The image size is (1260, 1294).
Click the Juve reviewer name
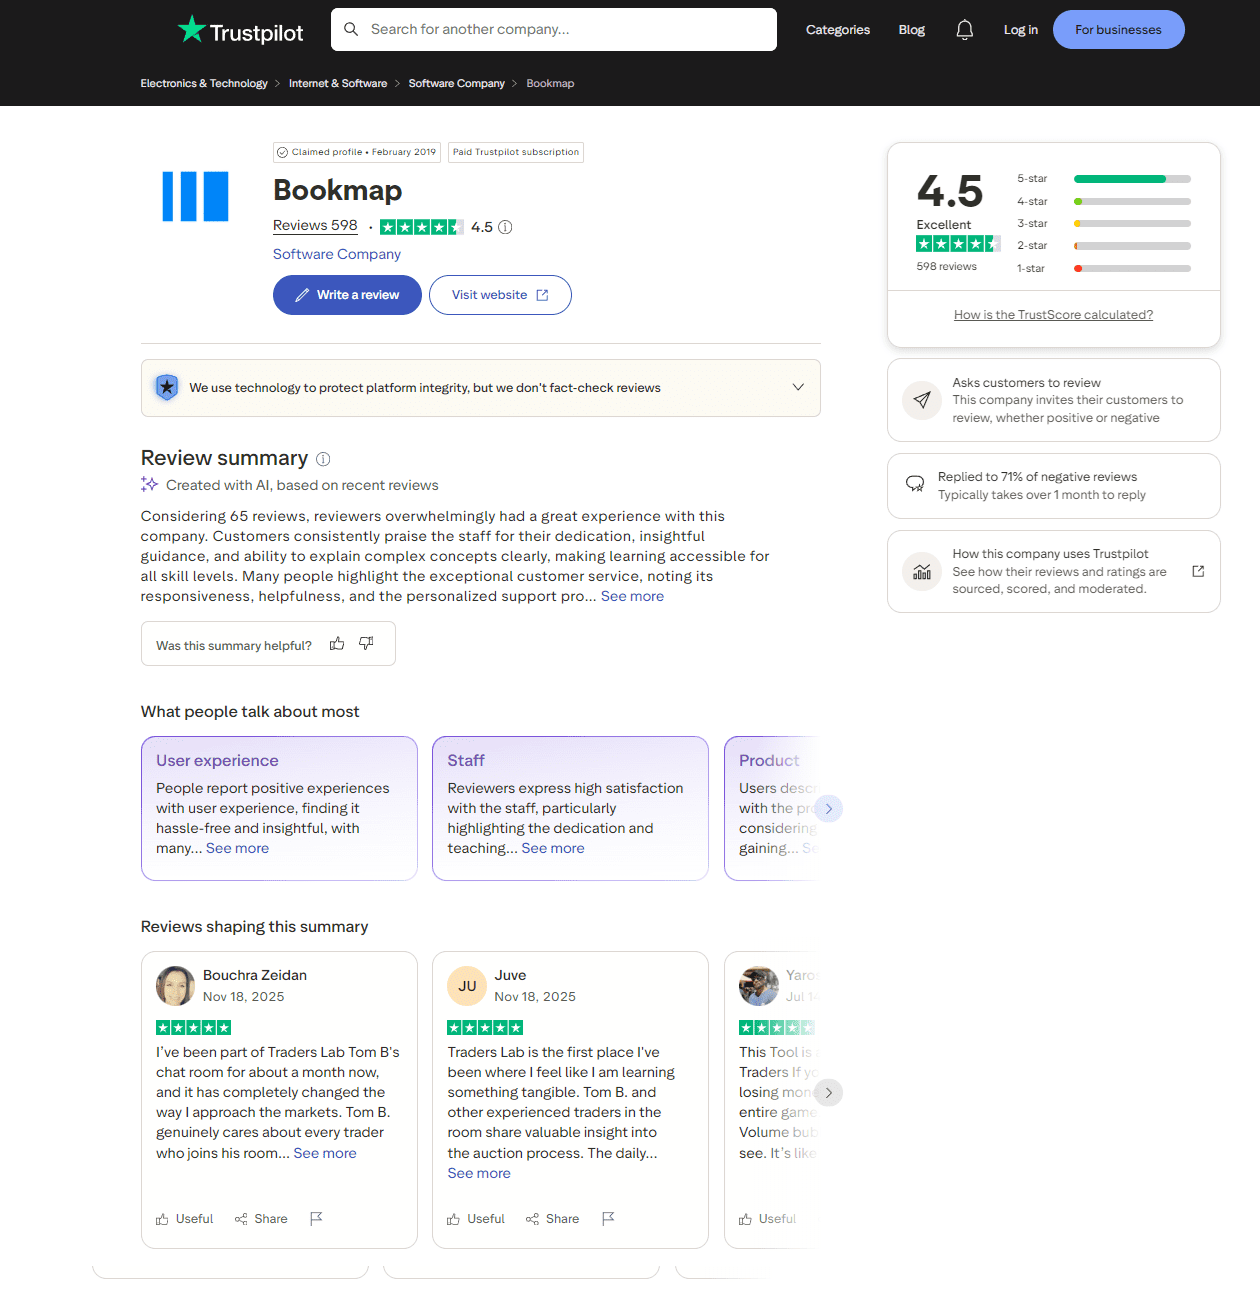(x=510, y=975)
